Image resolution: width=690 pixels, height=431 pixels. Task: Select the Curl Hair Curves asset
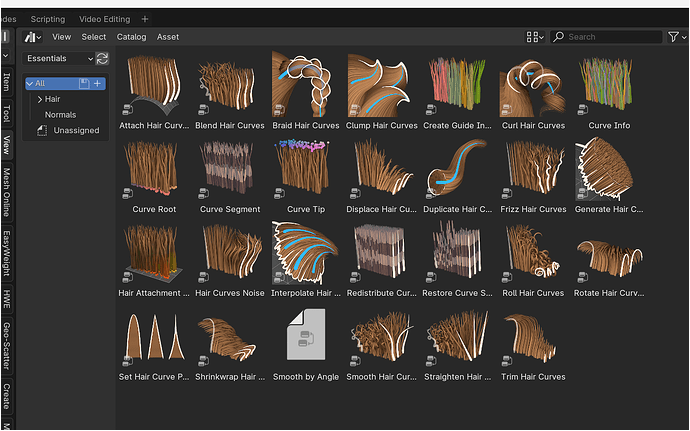[533, 91]
